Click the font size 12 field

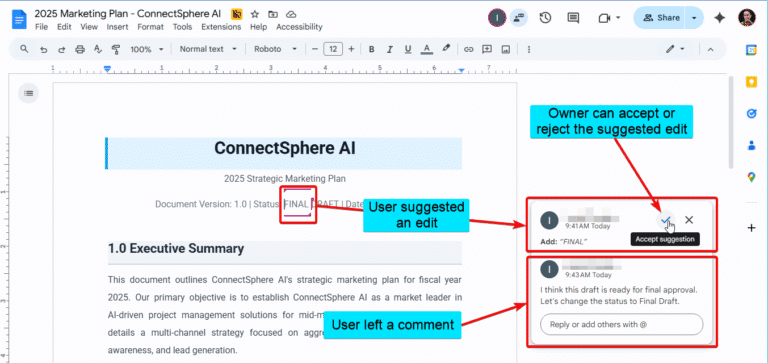[333, 49]
